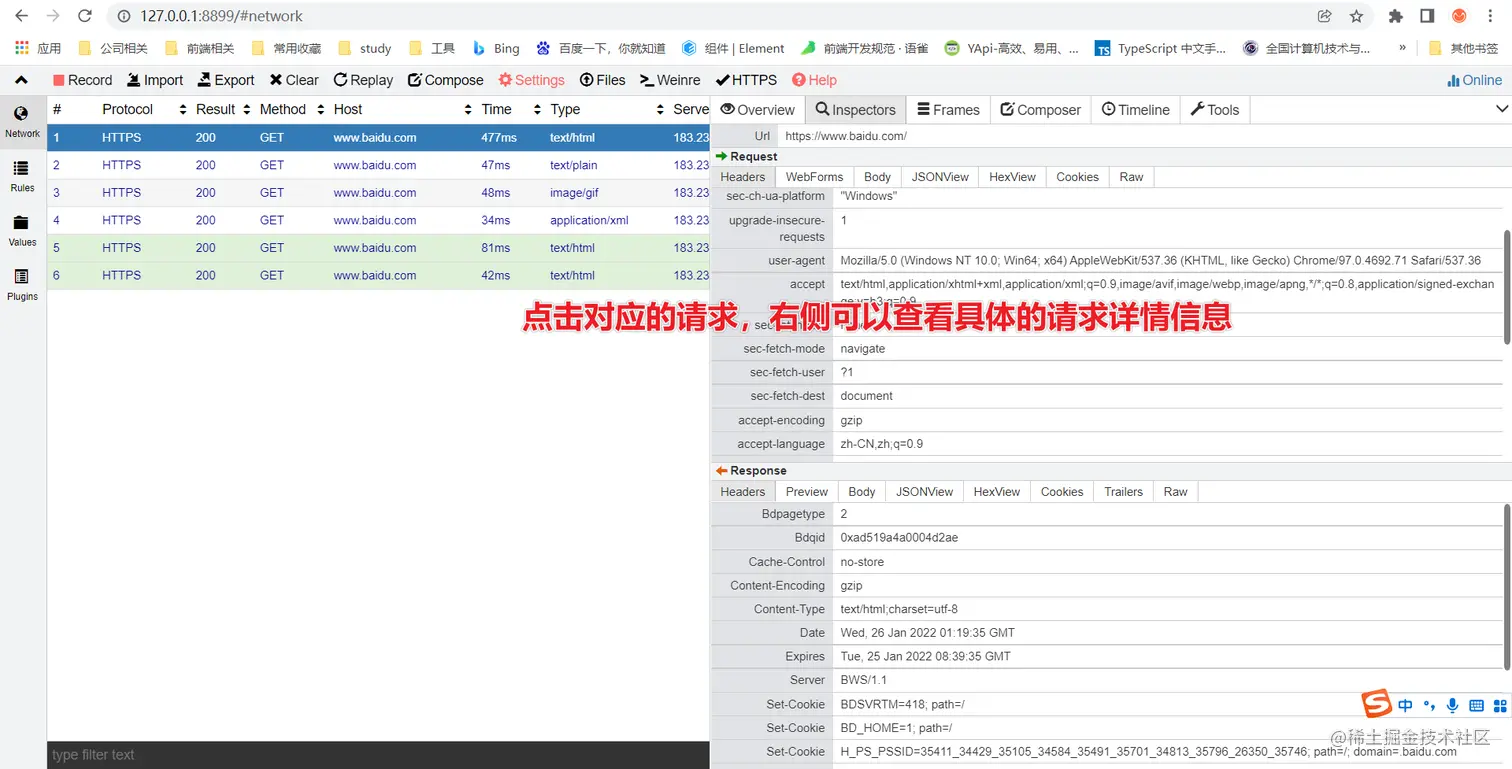The height and width of the screenshot is (769, 1512).
Task: Click the filter text input field
Action: (378, 755)
